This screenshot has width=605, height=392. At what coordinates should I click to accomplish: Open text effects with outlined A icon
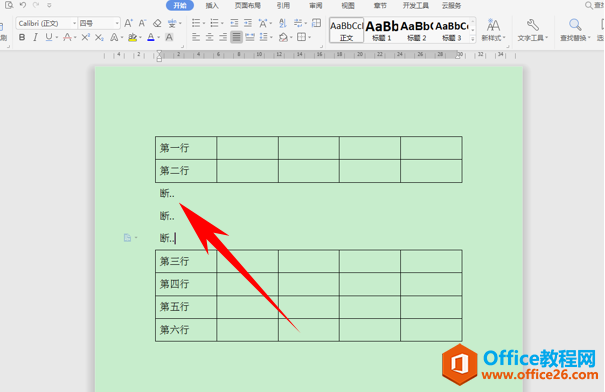click(114, 37)
